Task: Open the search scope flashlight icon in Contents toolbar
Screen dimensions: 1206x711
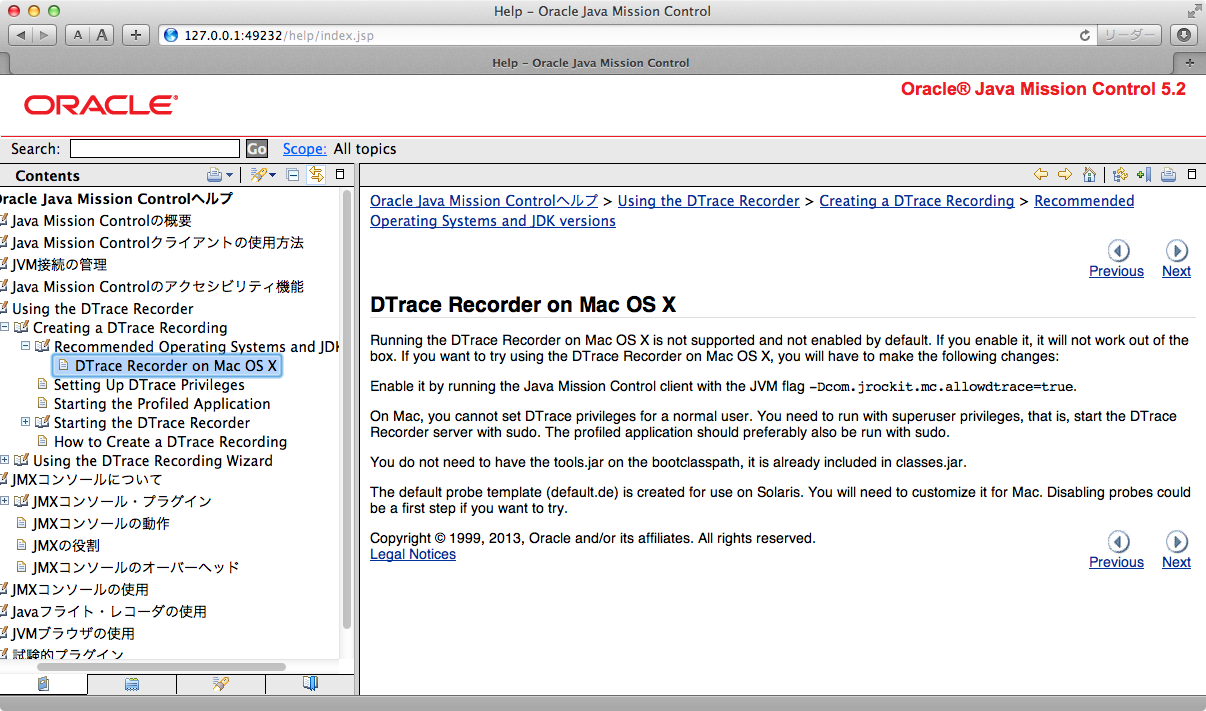Action: pyautogui.click(x=260, y=175)
